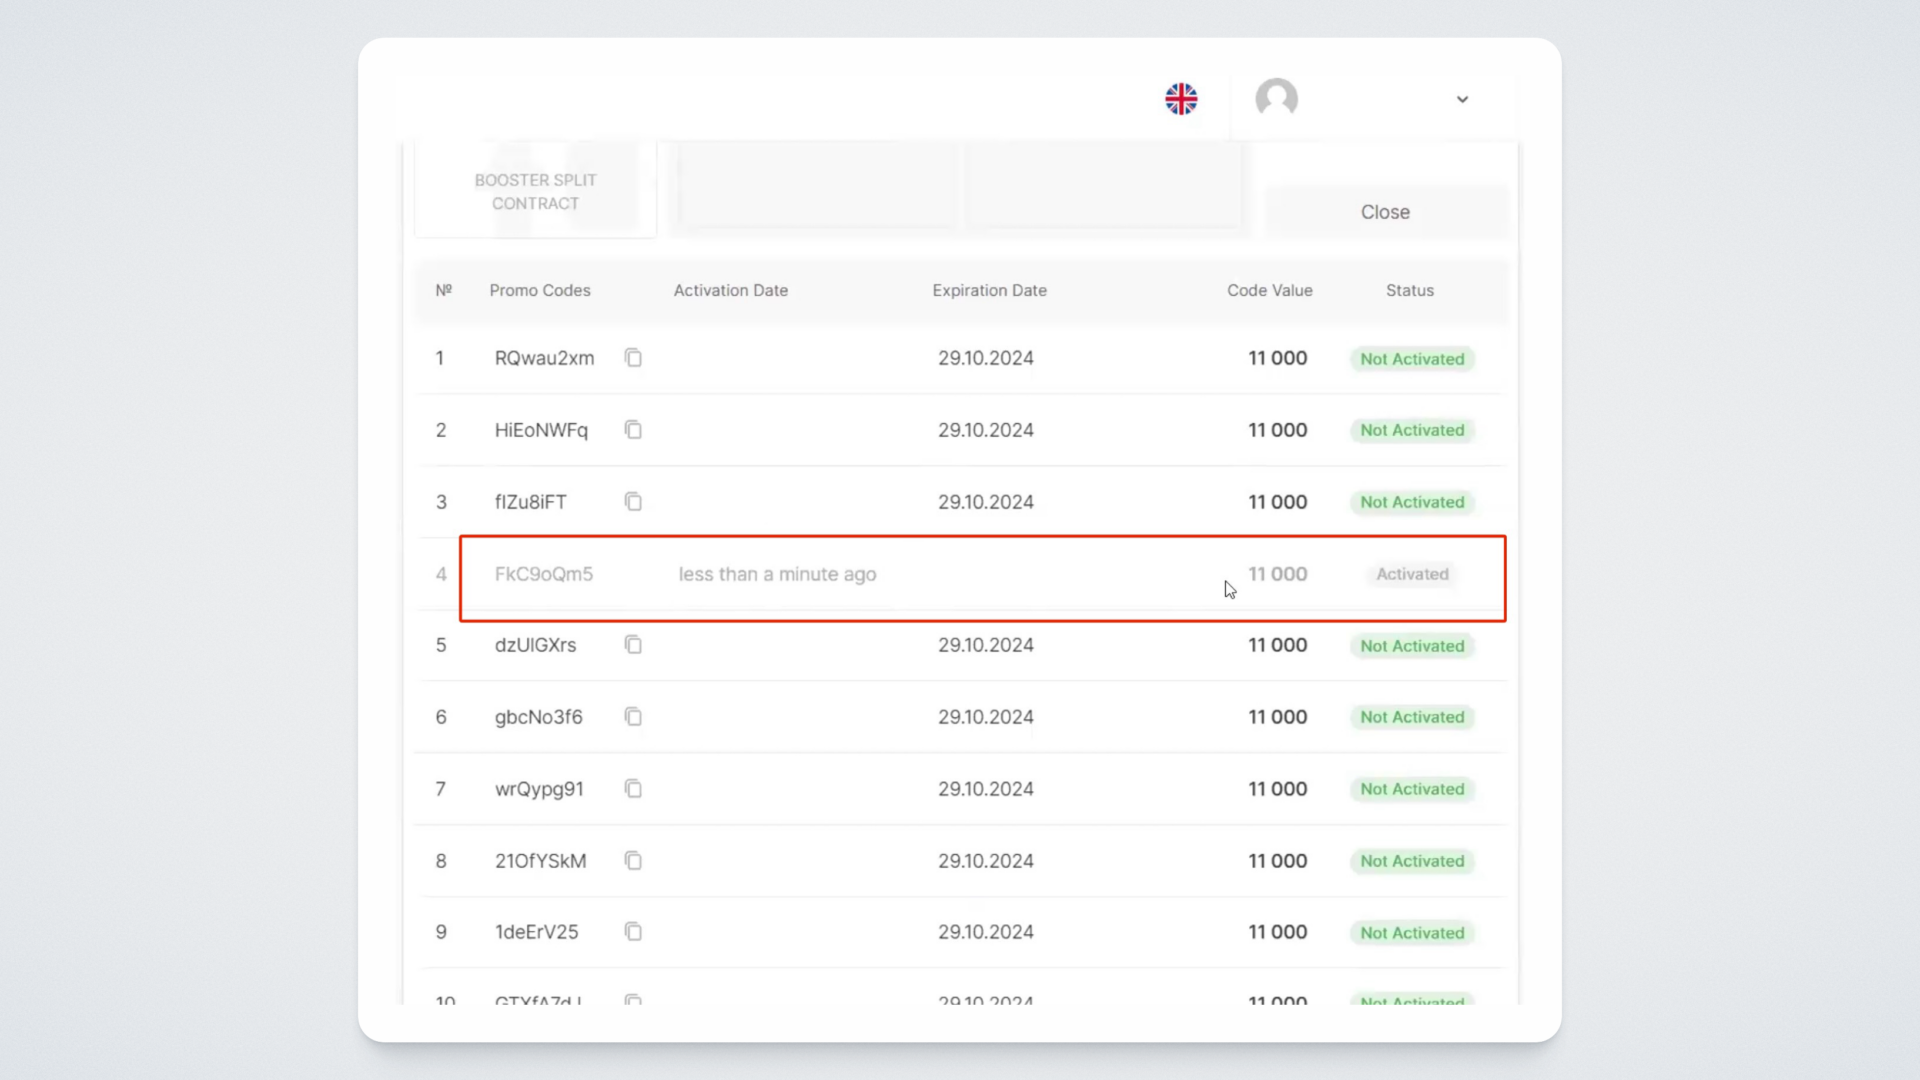Copy promo code dzUlGXrs

[633, 645]
